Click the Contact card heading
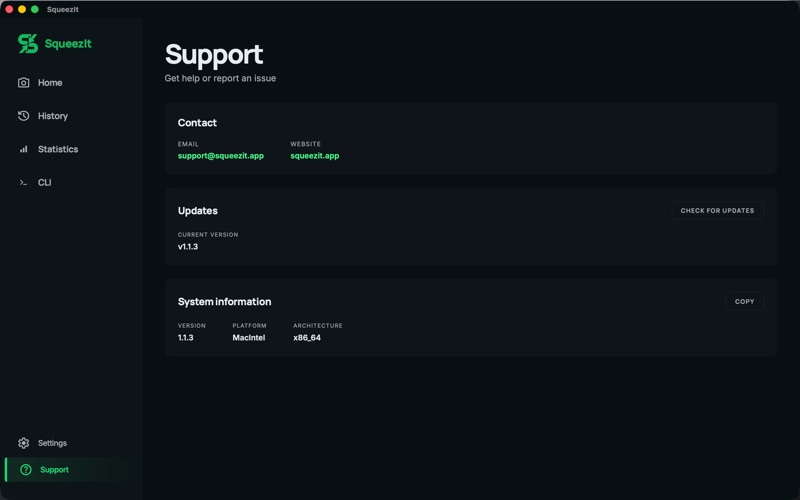The image size is (800, 500). pyautogui.click(x=197, y=122)
